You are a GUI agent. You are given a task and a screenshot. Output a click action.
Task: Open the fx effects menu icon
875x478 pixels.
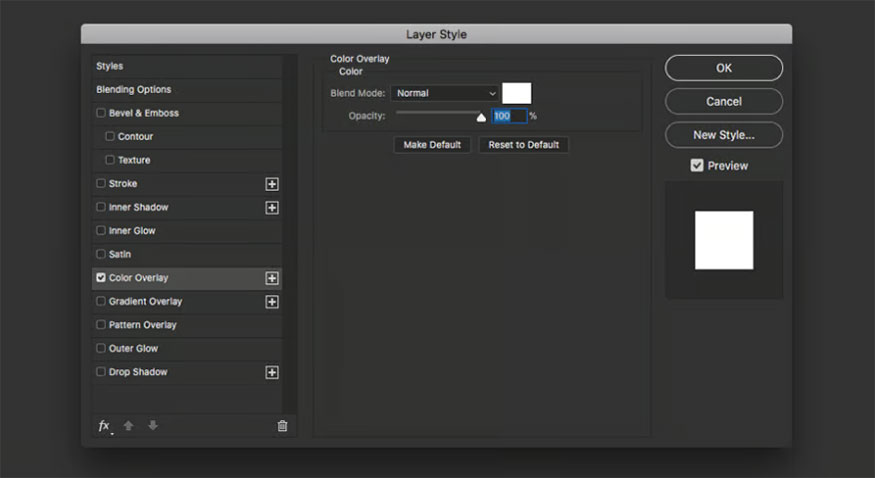point(104,426)
